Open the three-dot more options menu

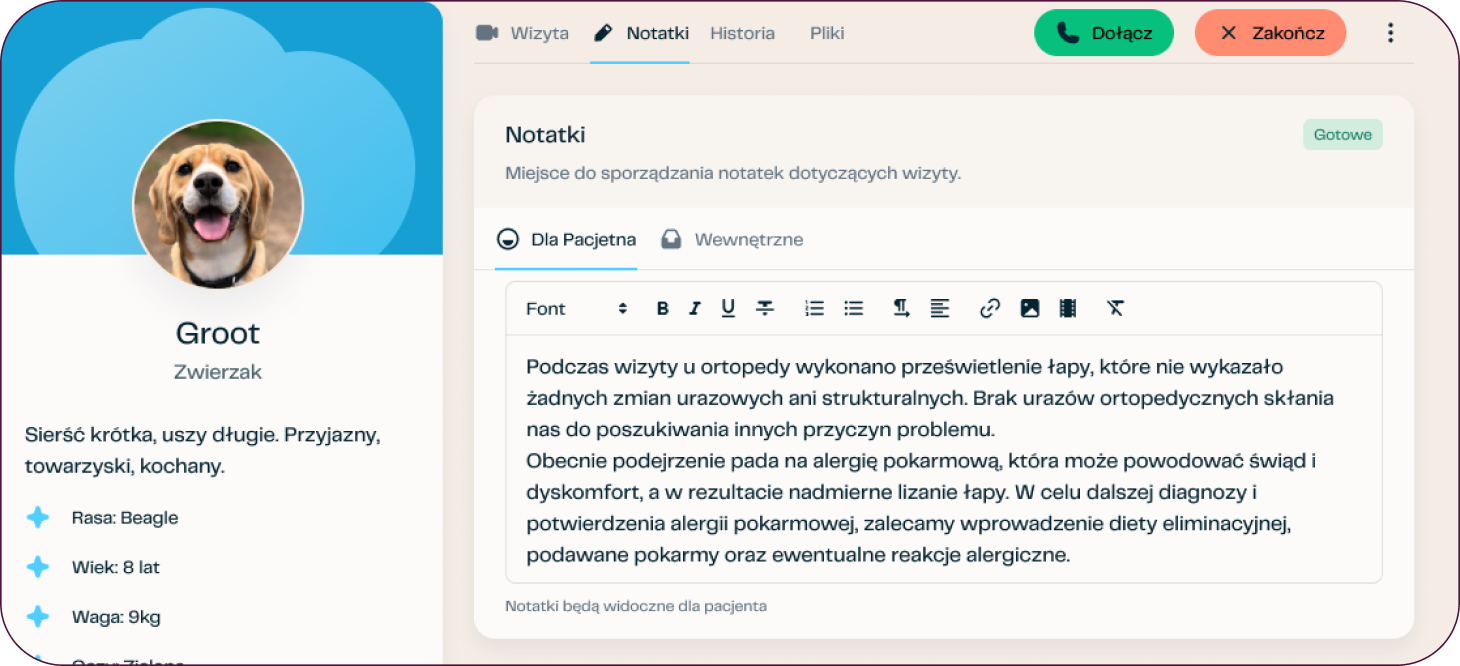1390,33
